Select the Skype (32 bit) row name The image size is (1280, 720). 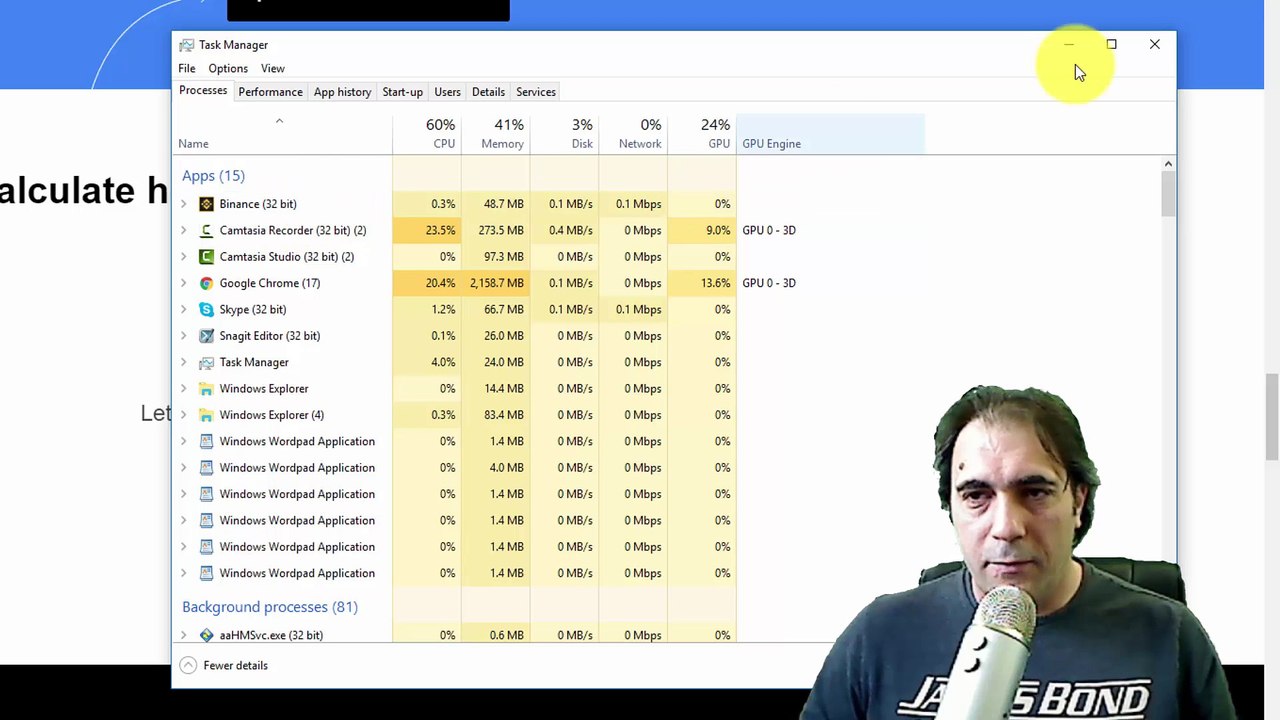tap(253, 310)
